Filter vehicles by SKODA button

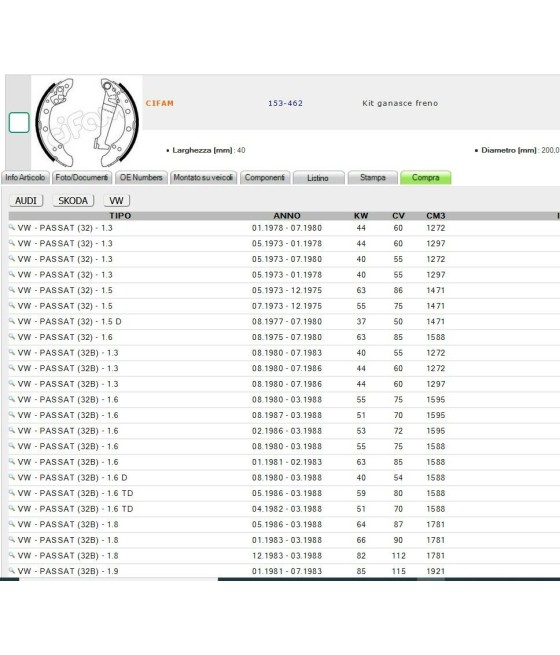click(73, 201)
